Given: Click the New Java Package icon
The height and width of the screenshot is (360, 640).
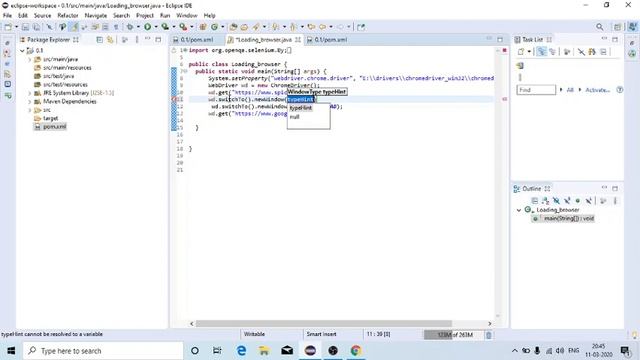Looking at the screenshot, I should tap(203, 27).
